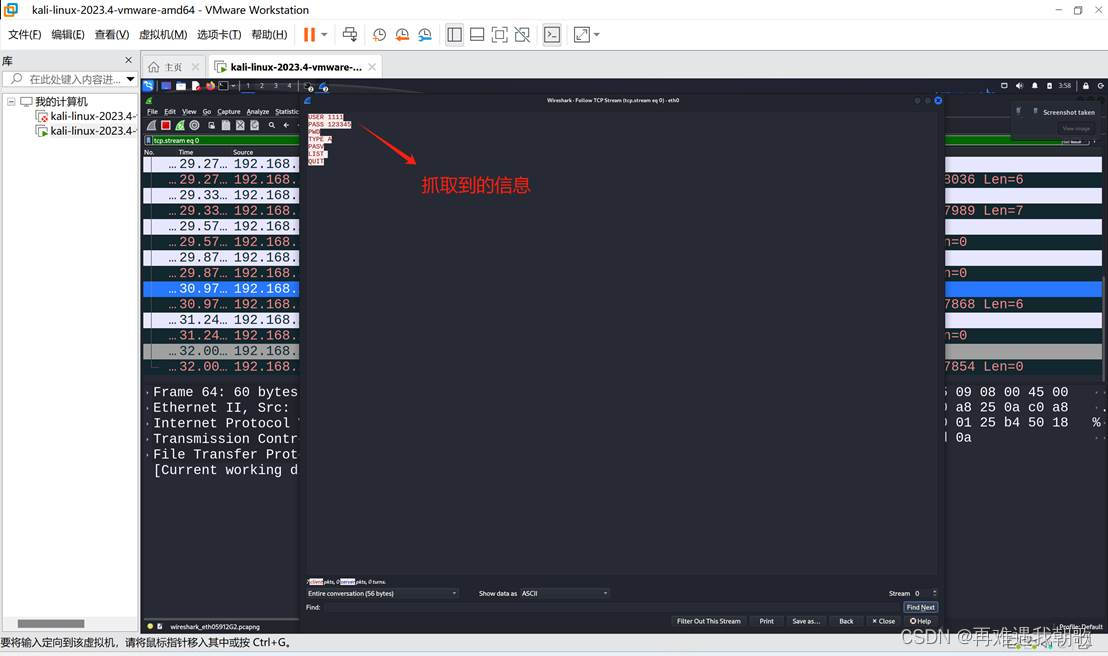Toggle the thumbnail bar view in VMware

[x=477, y=34]
